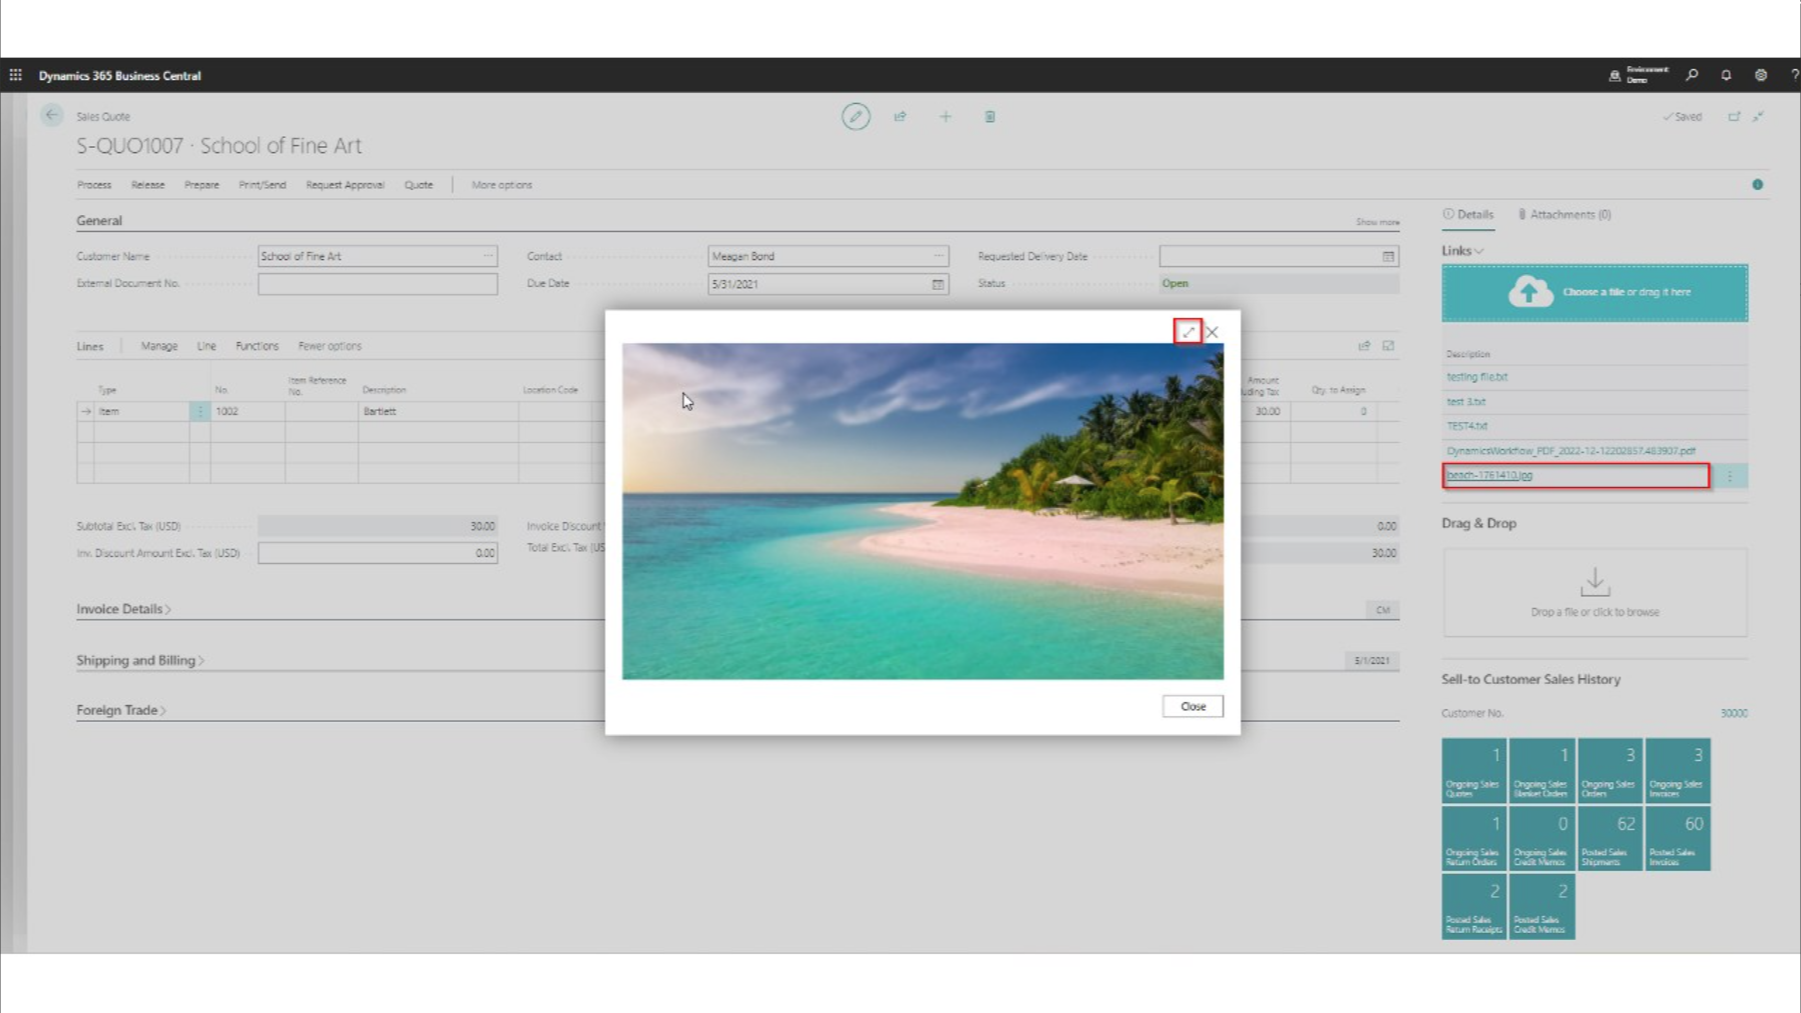Expand the Shipping and Billing section

tap(140, 660)
